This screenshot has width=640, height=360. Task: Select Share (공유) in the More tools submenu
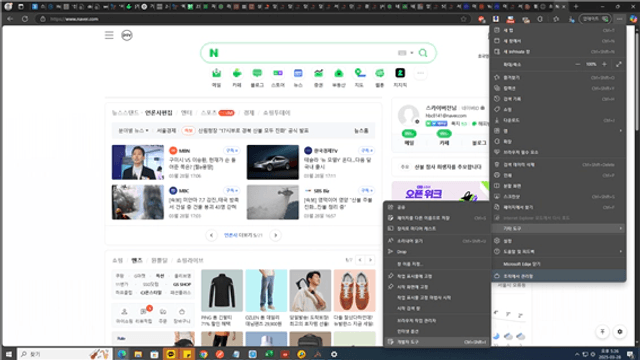(437, 207)
